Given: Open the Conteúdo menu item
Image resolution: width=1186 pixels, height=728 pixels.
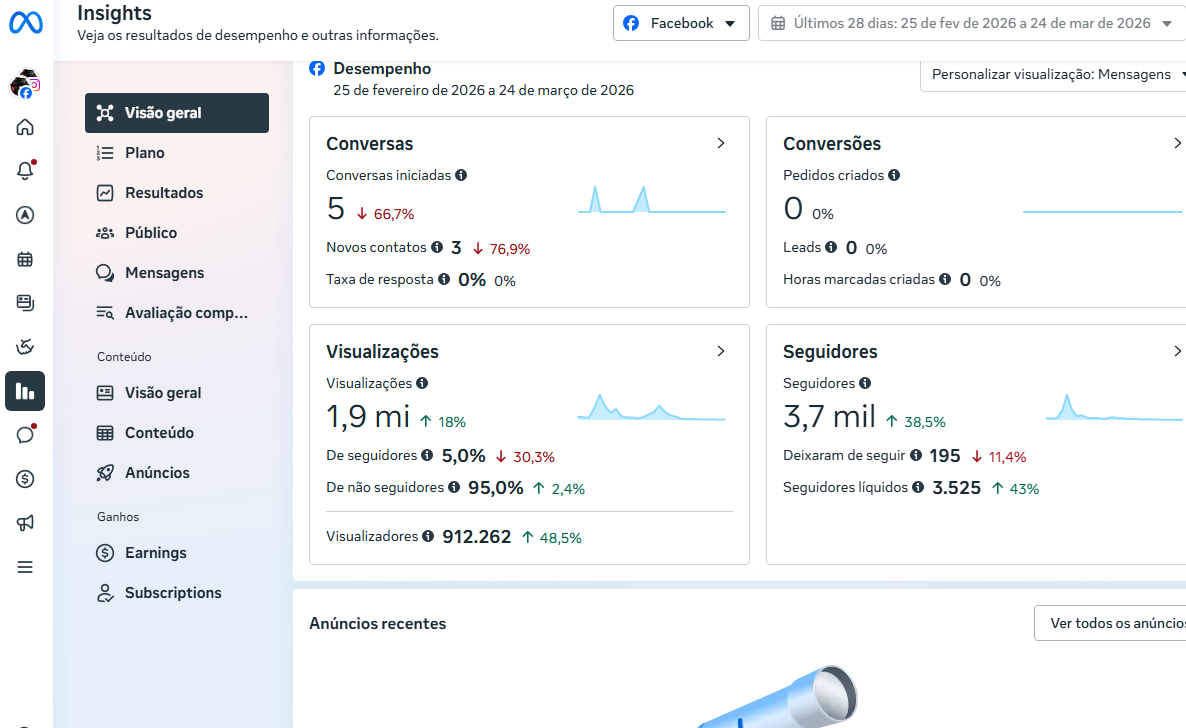Looking at the screenshot, I should pos(177,433).
